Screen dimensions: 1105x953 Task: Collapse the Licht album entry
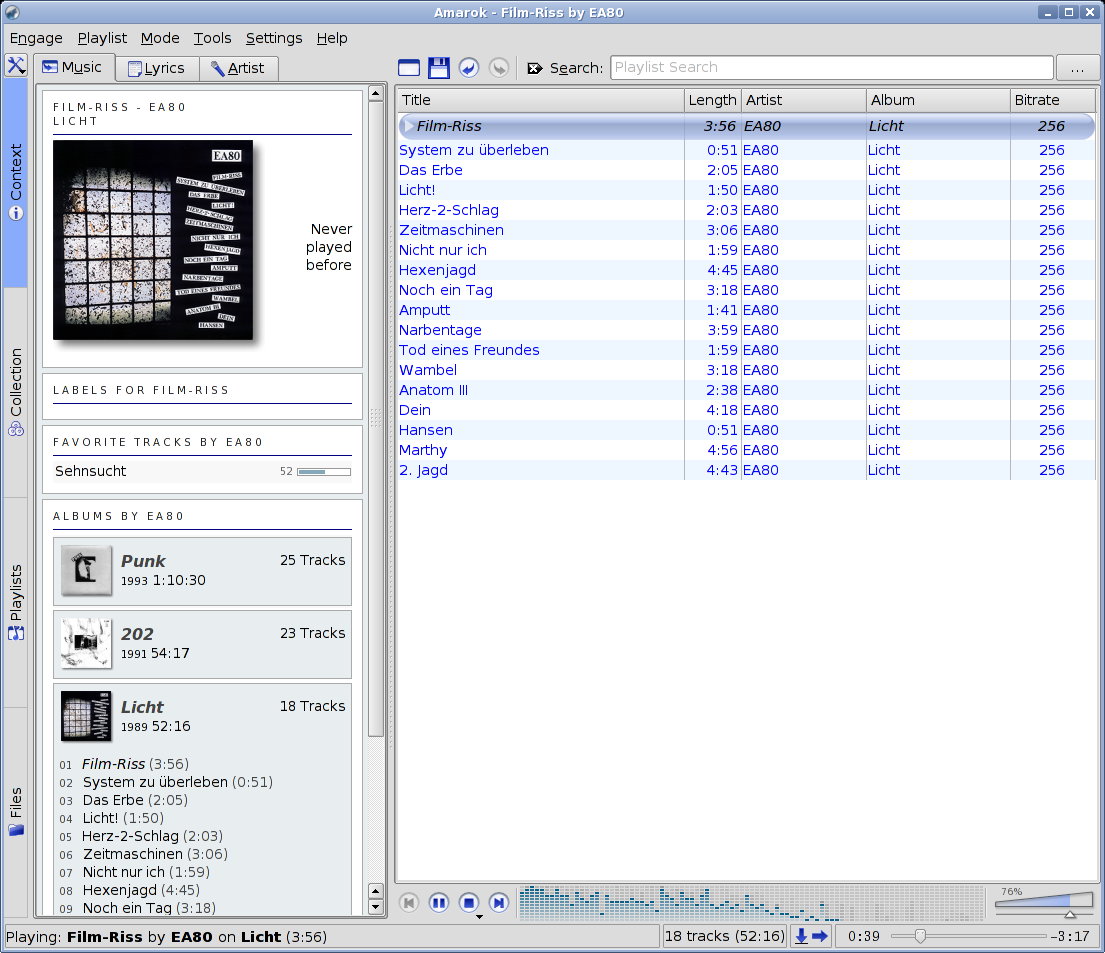tap(202, 717)
